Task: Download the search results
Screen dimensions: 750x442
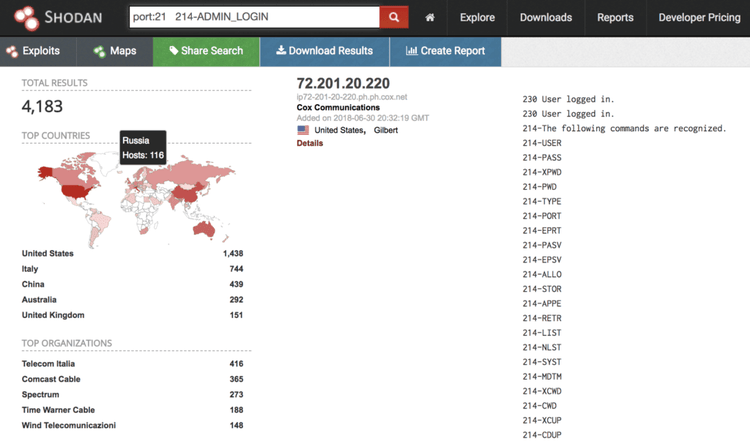Action: [x=324, y=51]
